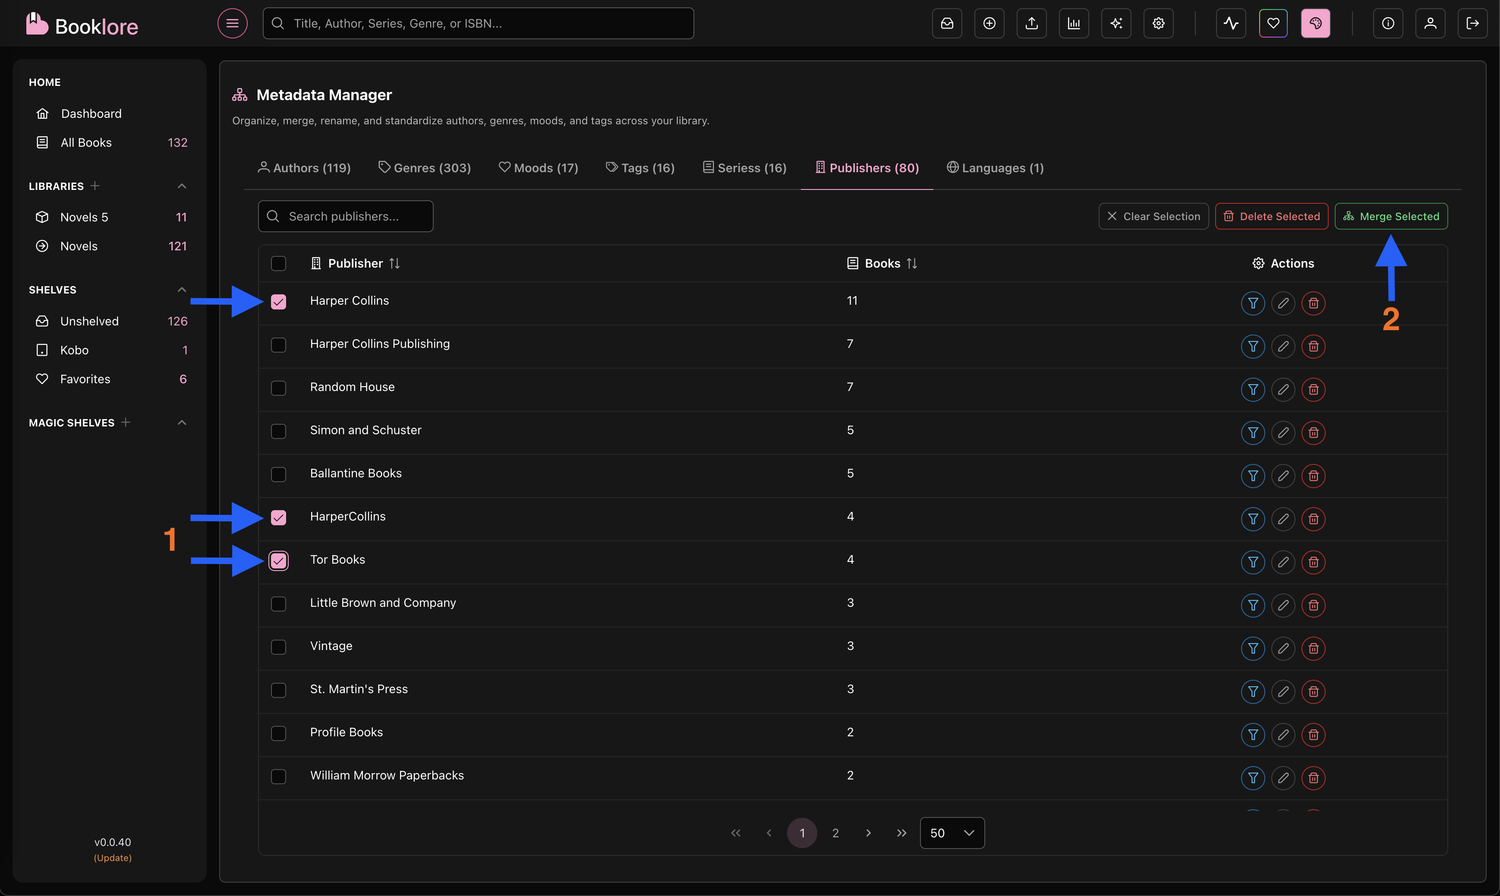Collapse the Shelves section
The width and height of the screenshot is (1500, 896).
pyautogui.click(x=182, y=290)
